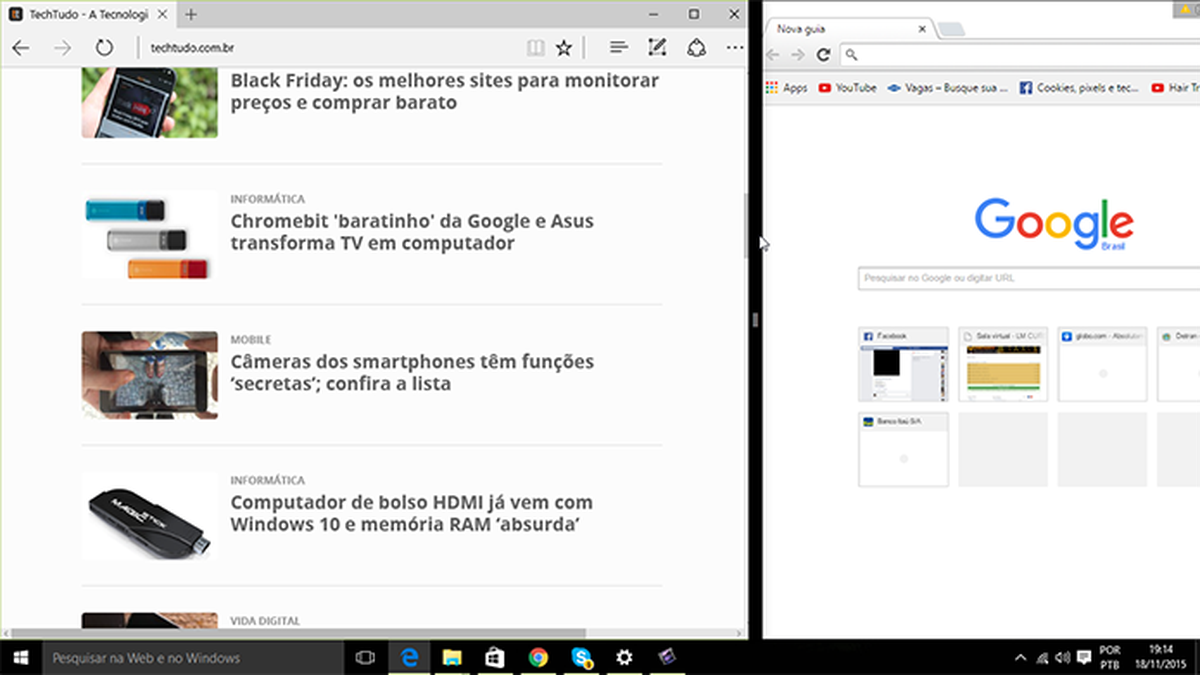Switch to Chrome on the taskbar
The image size is (1200, 675).
(x=538, y=657)
